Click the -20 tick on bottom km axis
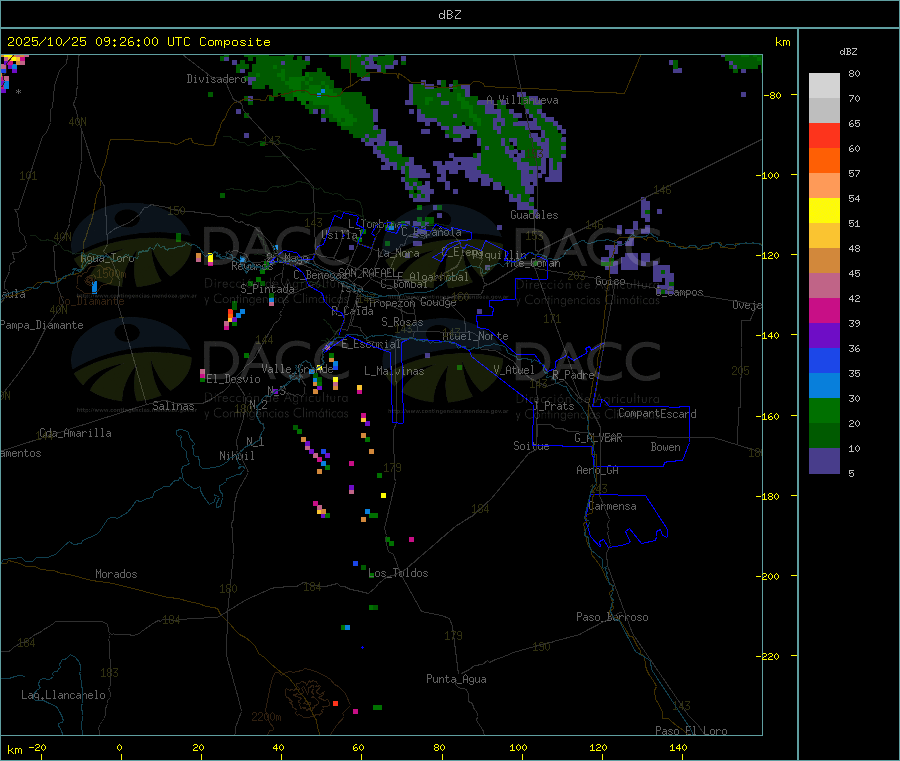This screenshot has height=761, width=900. pos(38,747)
